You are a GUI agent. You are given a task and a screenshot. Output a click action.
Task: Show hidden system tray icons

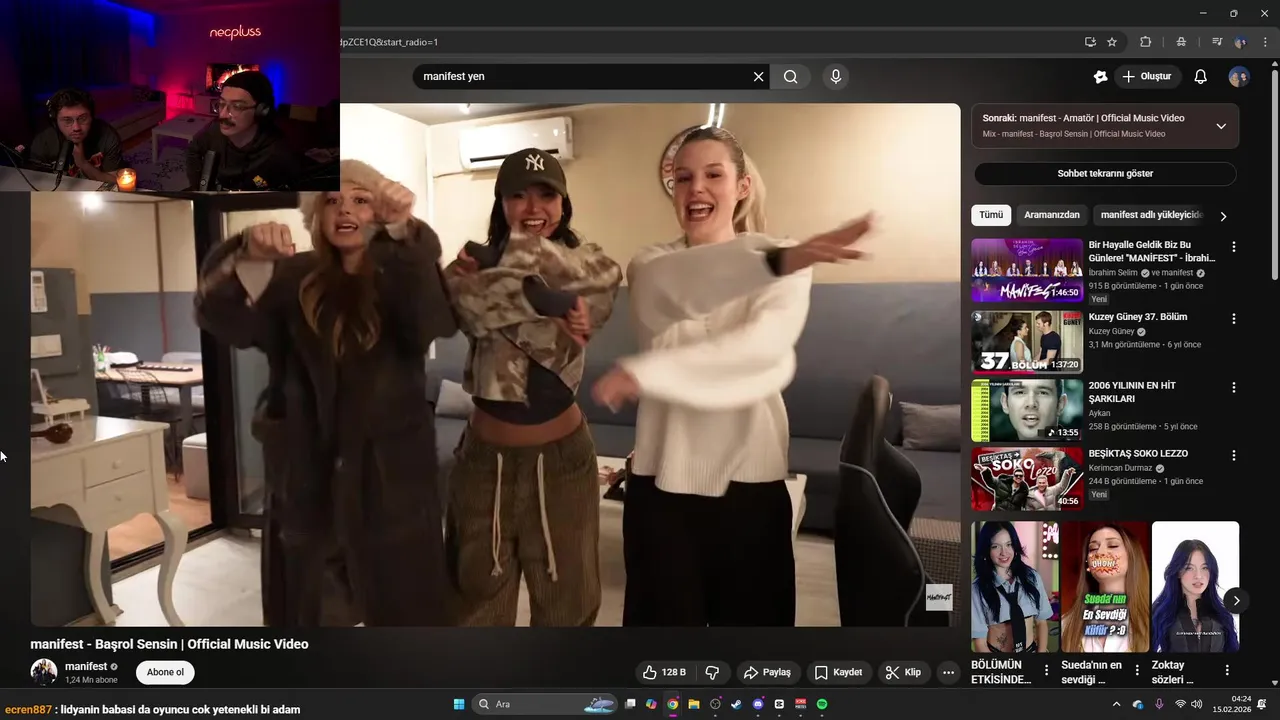click(x=1116, y=704)
